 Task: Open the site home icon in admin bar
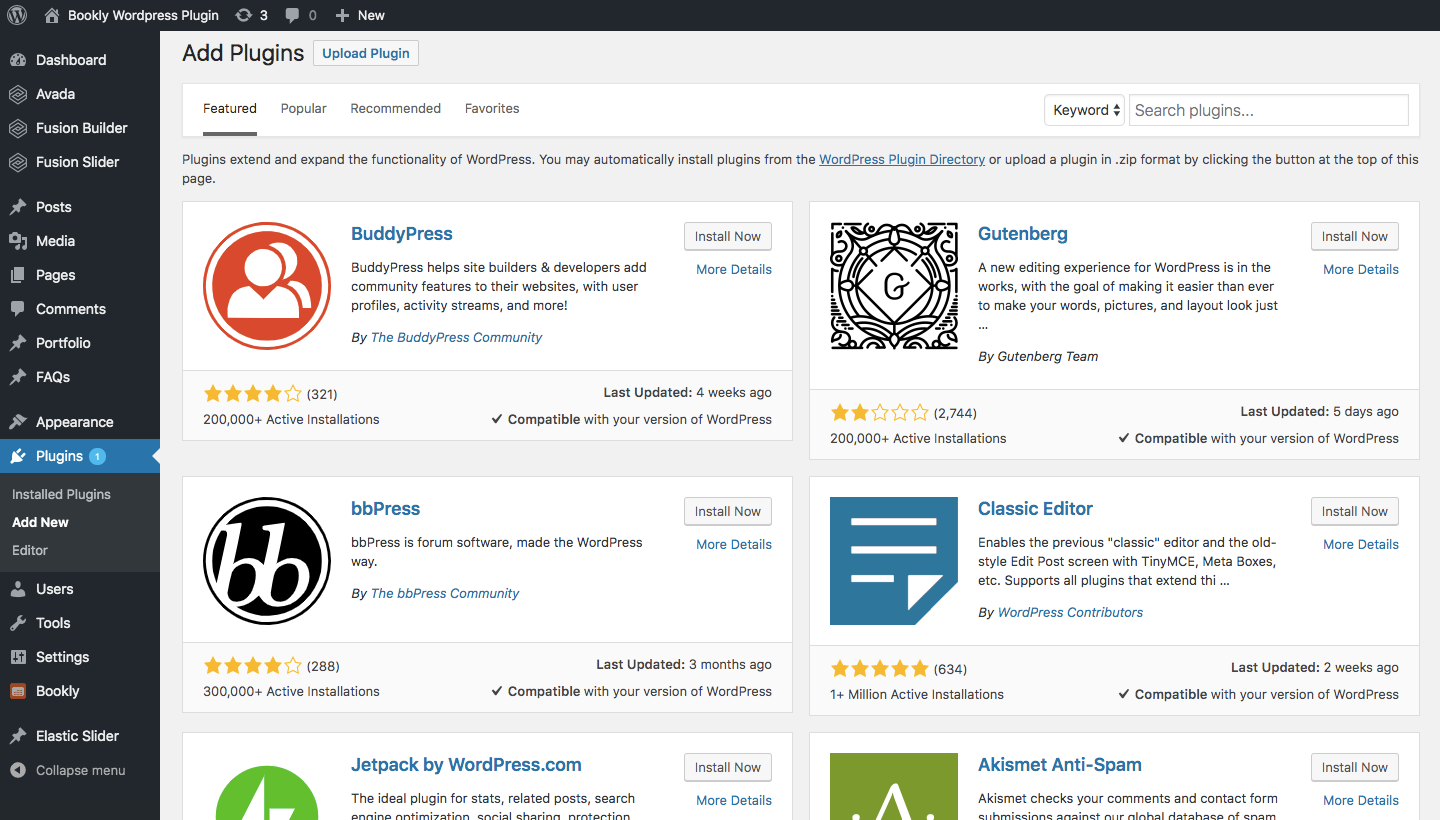[52, 15]
